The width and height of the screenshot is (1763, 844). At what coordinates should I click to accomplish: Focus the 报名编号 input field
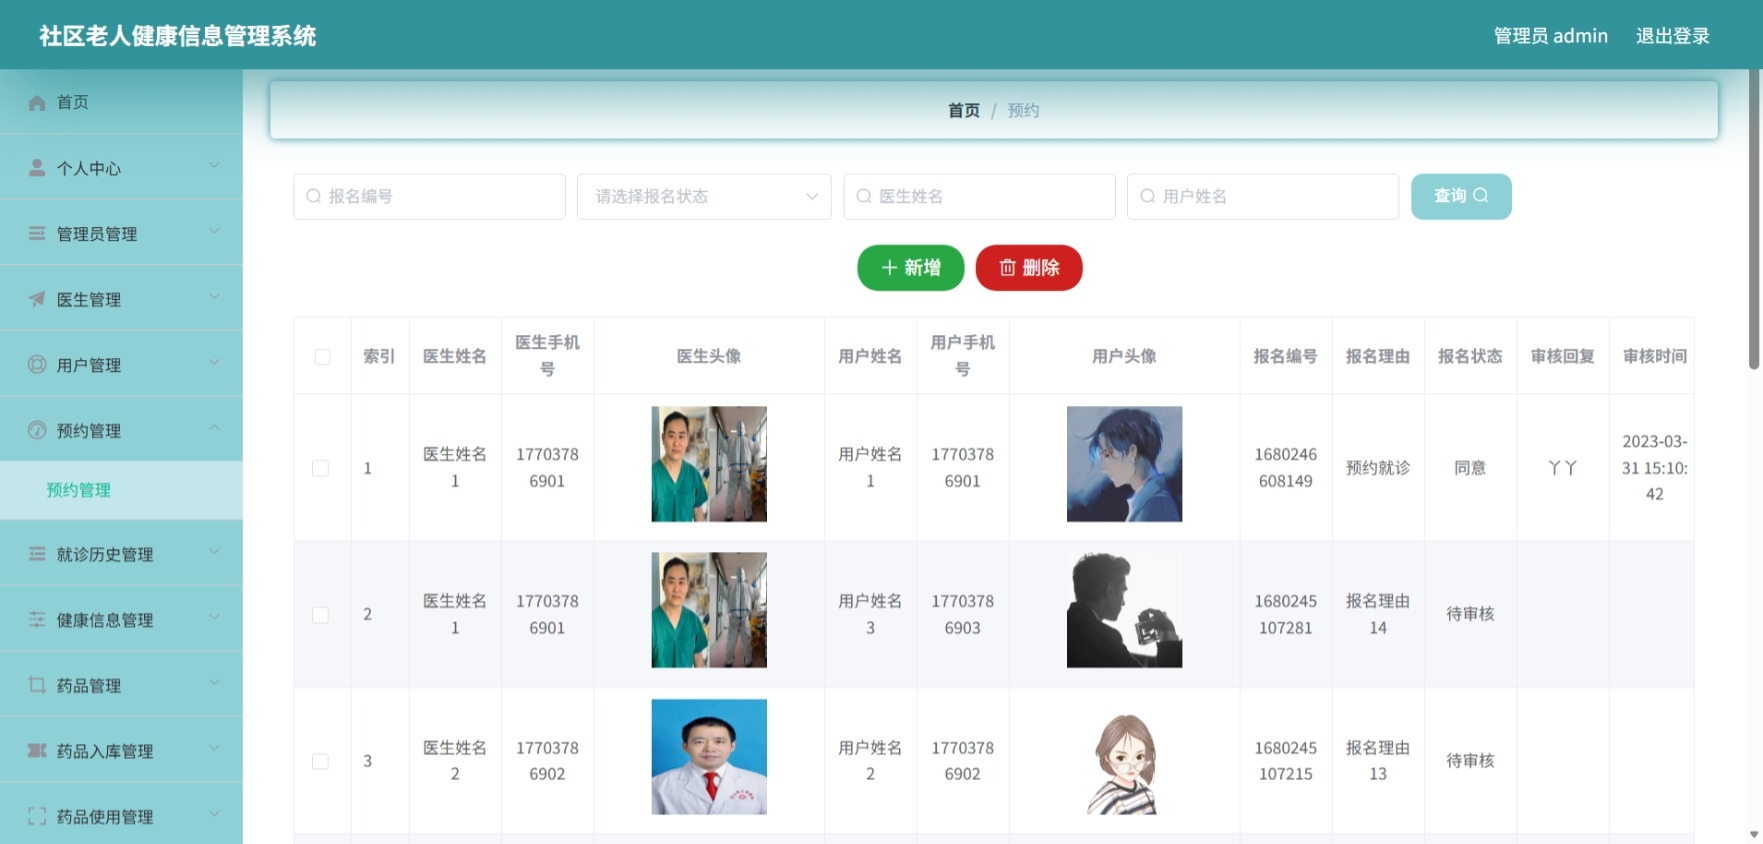(429, 196)
